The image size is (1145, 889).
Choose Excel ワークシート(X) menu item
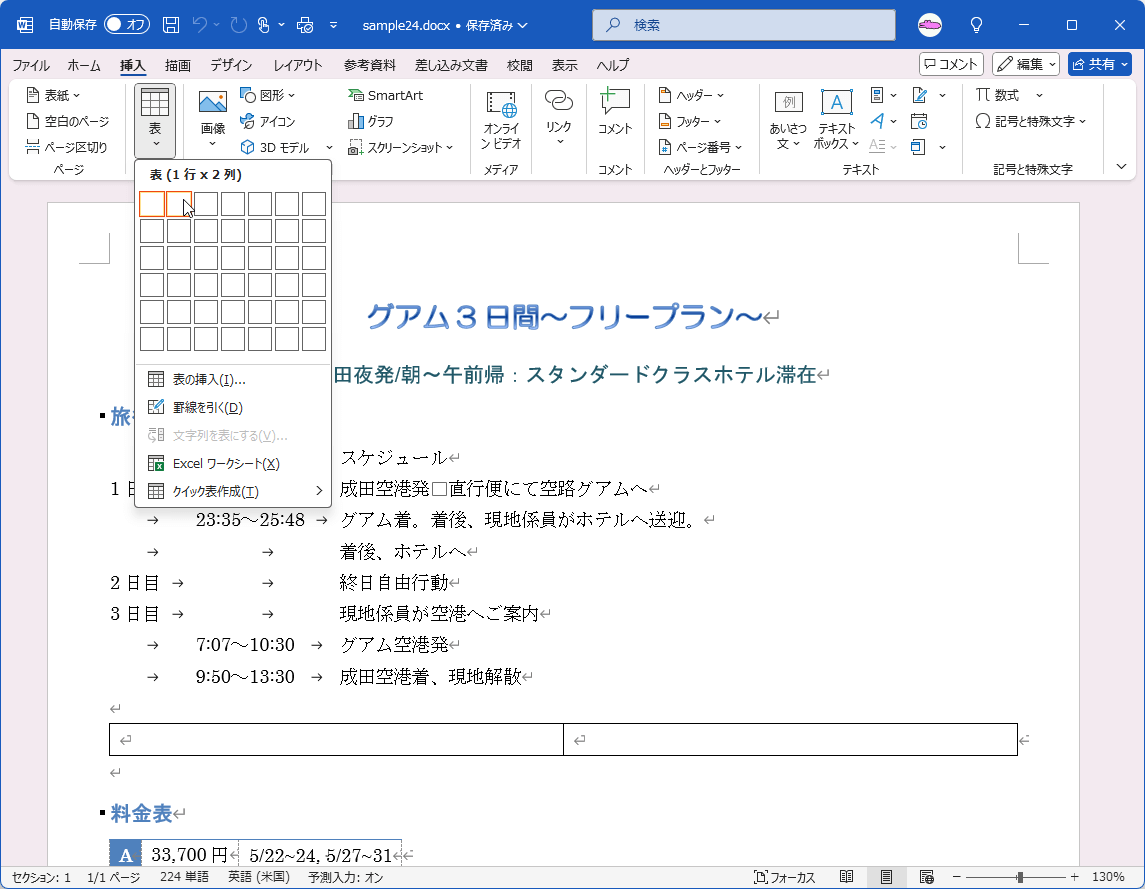tap(233, 464)
